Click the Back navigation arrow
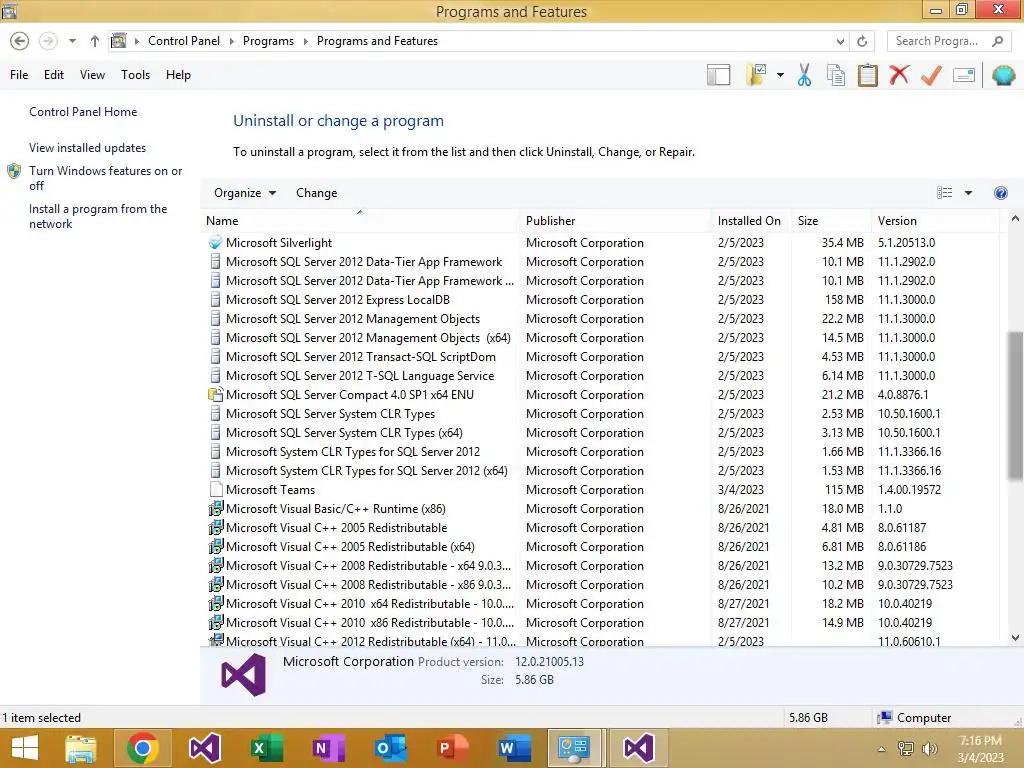Viewport: 1024px width, 768px height. point(20,41)
